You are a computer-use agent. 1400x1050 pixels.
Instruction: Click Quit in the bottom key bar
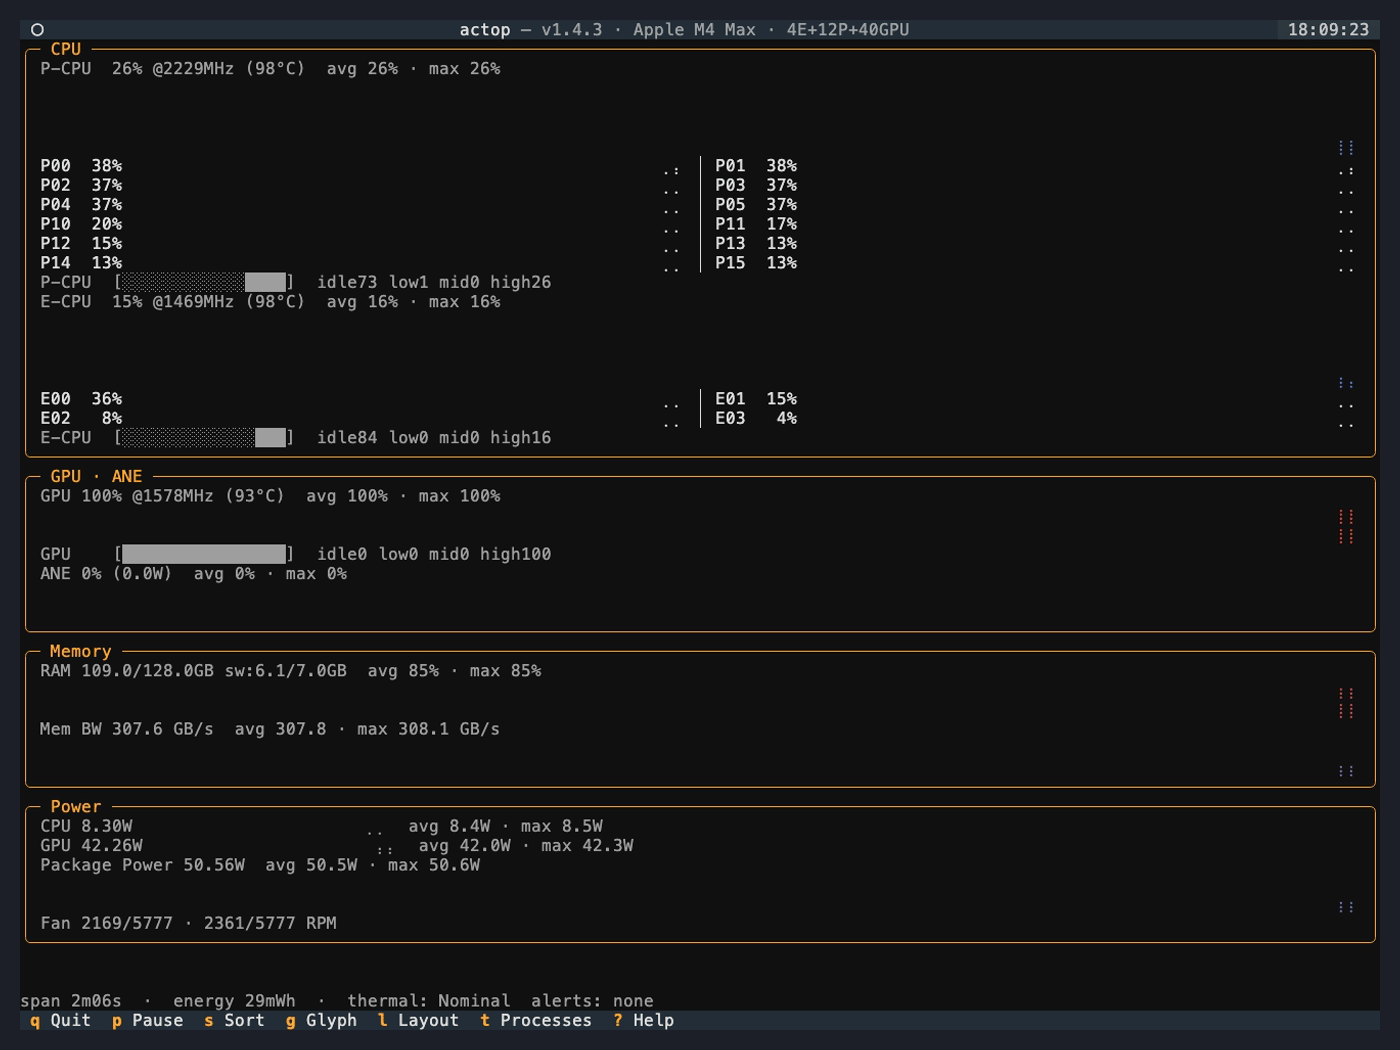60,1020
